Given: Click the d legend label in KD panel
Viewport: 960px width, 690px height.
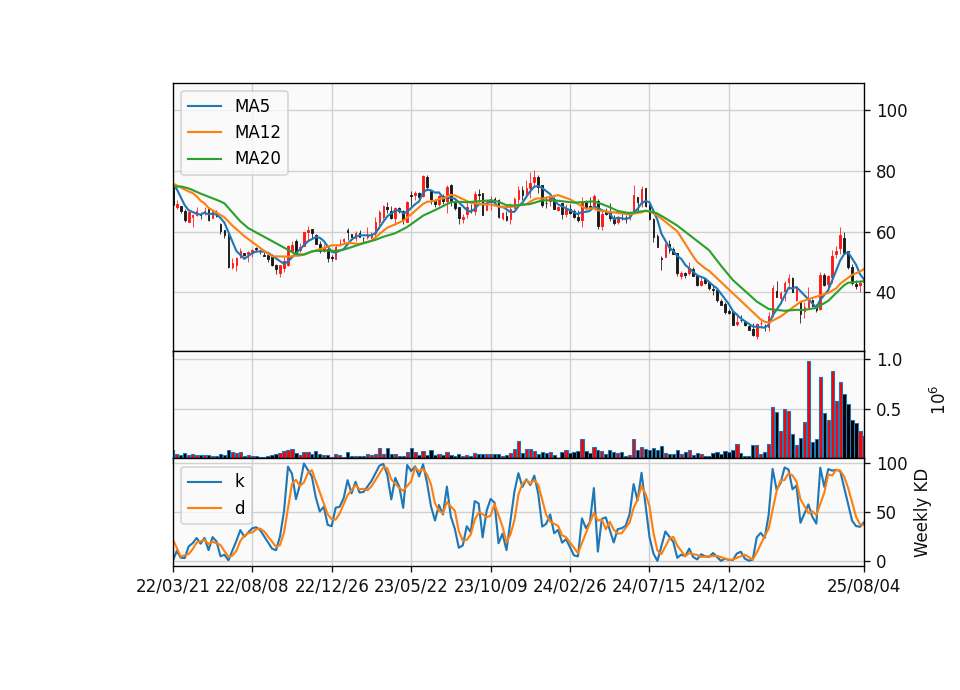Looking at the screenshot, I should click(x=239, y=508).
